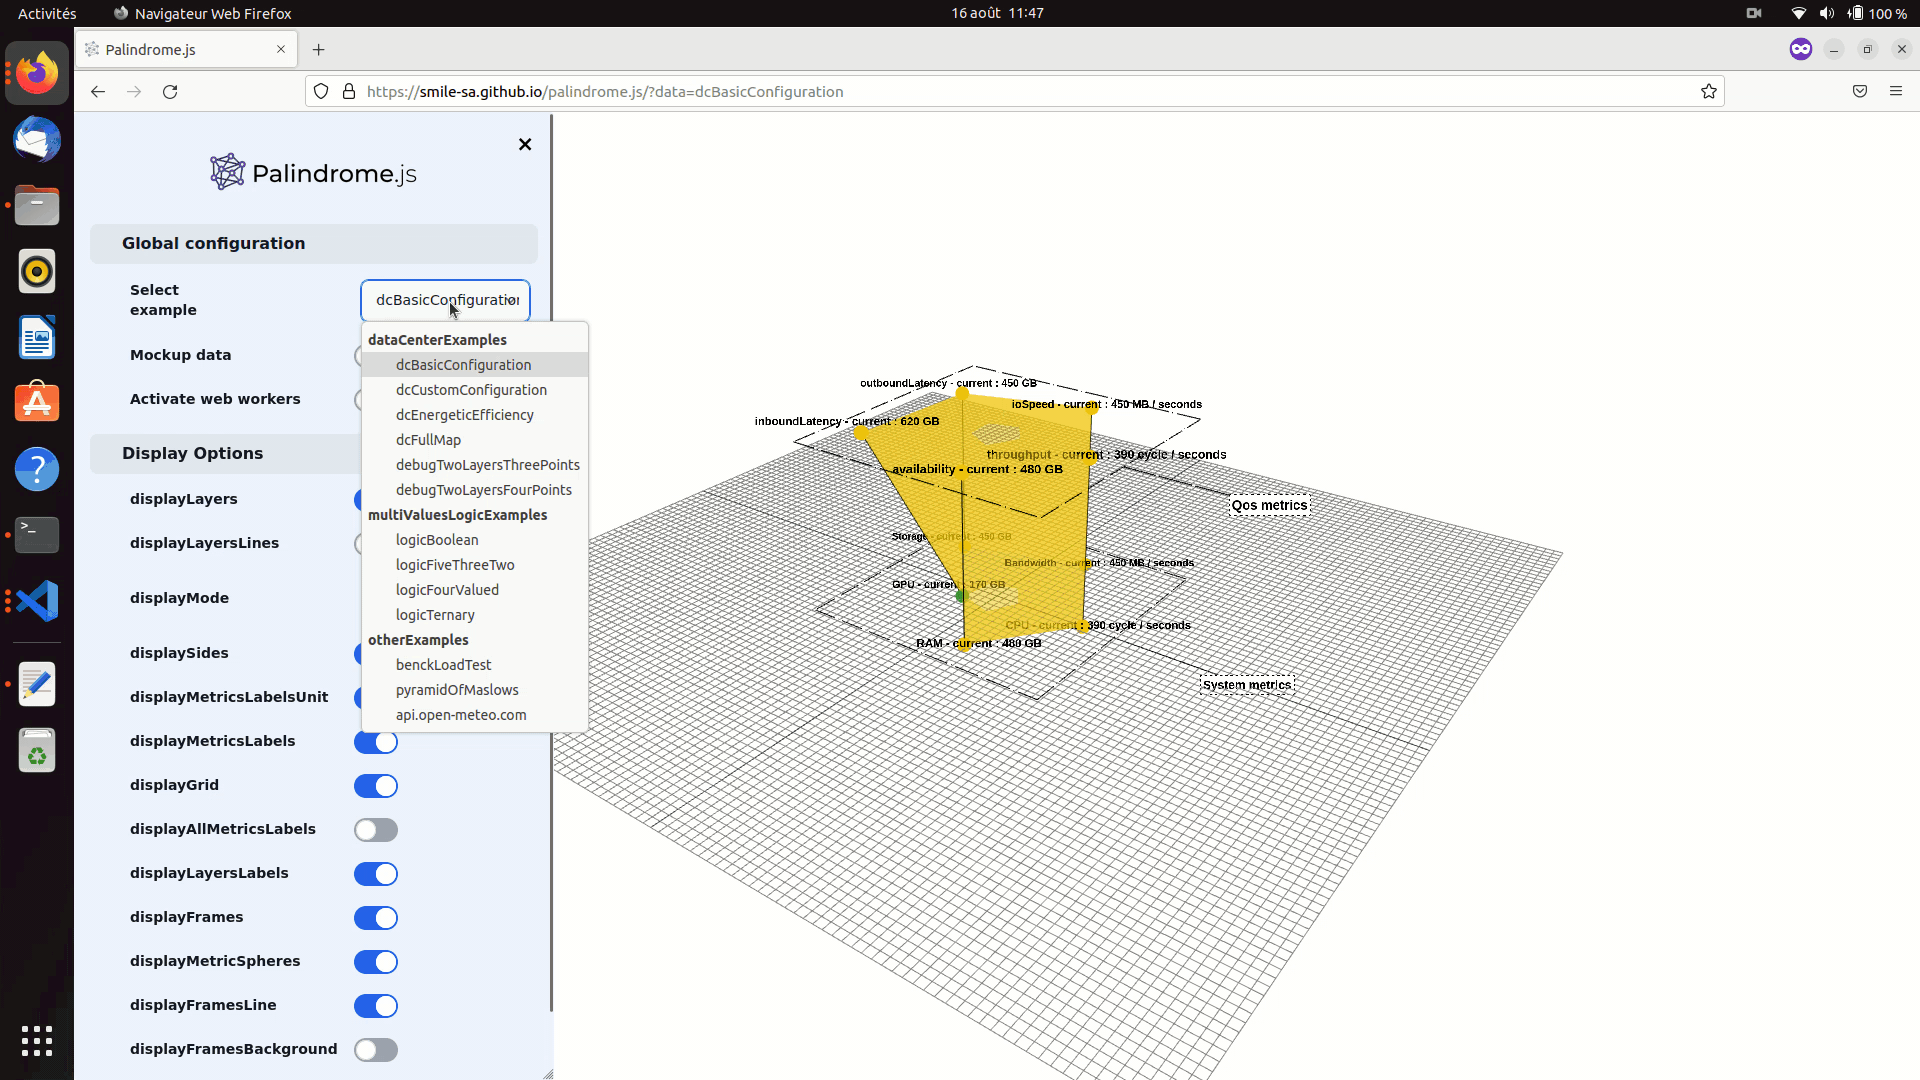Open the Firefox hamburger menu

click(1896, 91)
